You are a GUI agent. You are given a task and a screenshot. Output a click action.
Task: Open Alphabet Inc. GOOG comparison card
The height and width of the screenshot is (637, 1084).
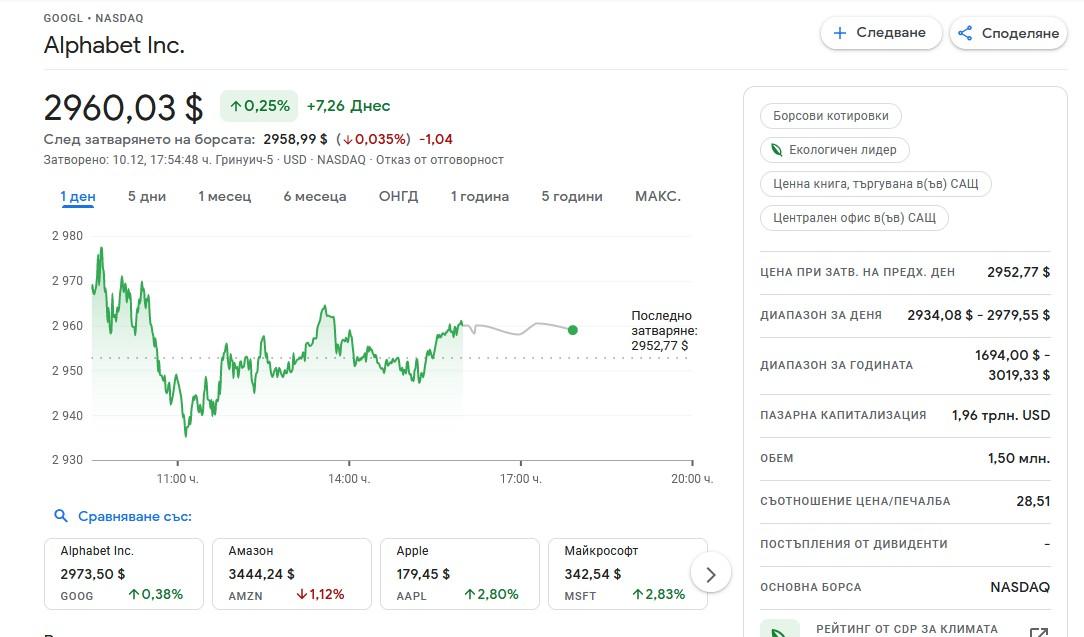pos(124,573)
